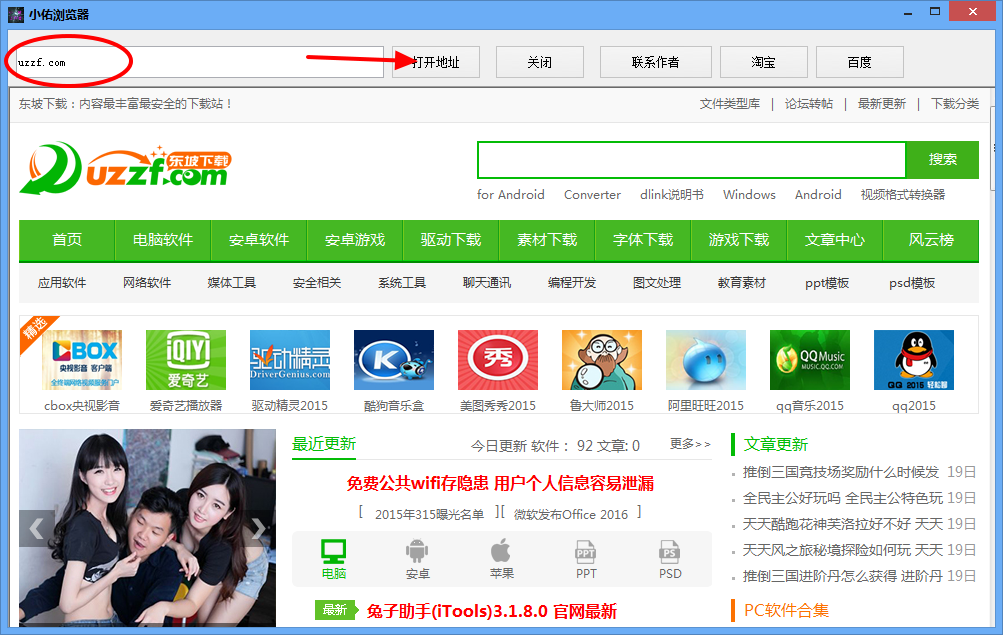Open the 文章中心 navigation tab

[x=835, y=240]
